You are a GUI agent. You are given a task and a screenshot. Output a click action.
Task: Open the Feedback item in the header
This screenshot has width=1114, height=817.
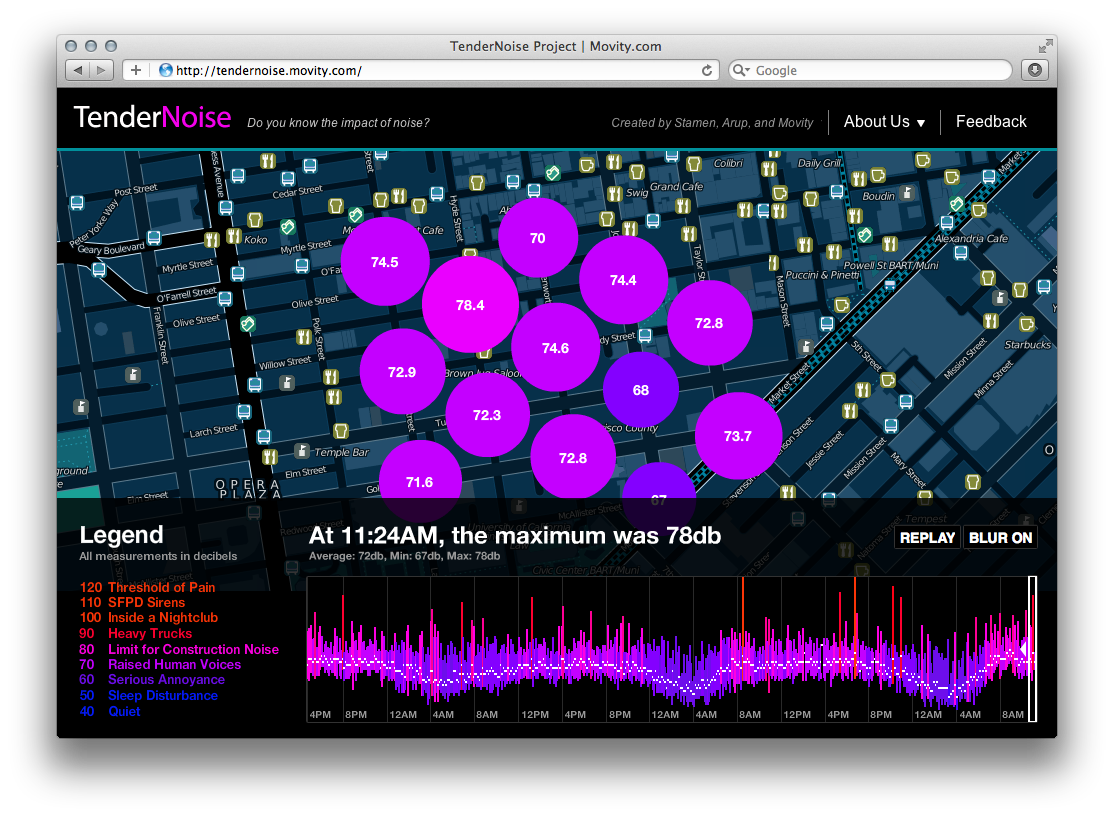(990, 122)
